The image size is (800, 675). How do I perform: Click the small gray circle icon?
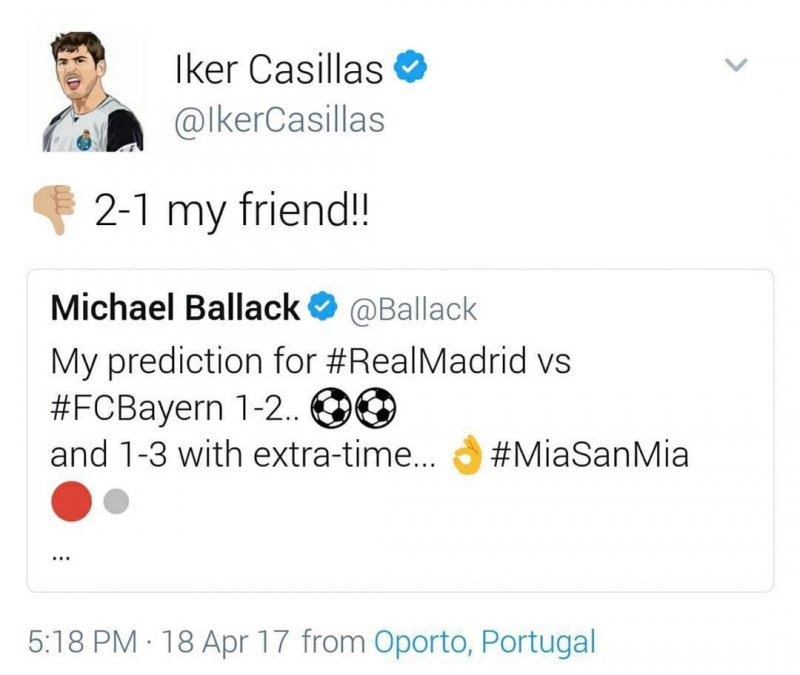pyautogui.click(x=116, y=502)
